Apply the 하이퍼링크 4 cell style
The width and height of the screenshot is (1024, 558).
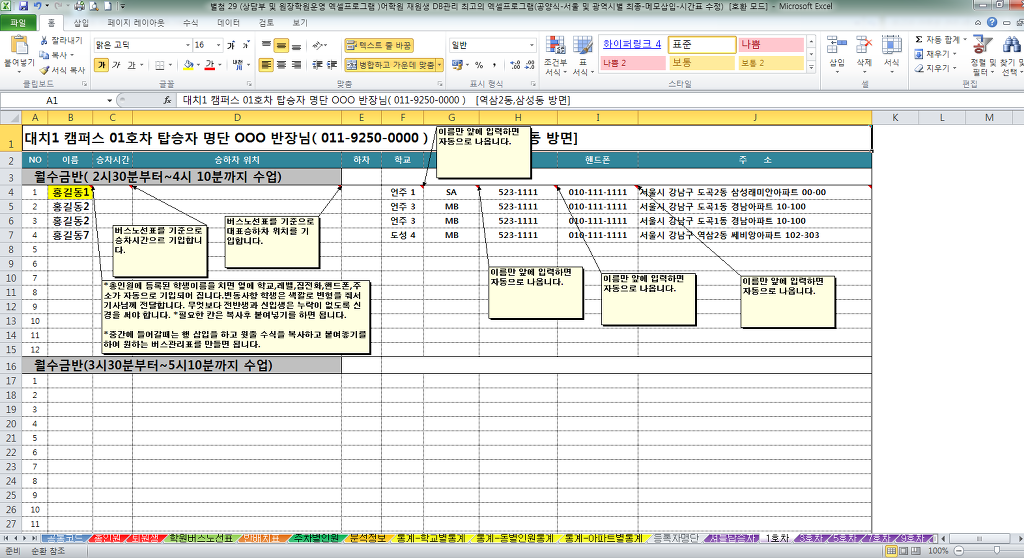[x=632, y=44]
